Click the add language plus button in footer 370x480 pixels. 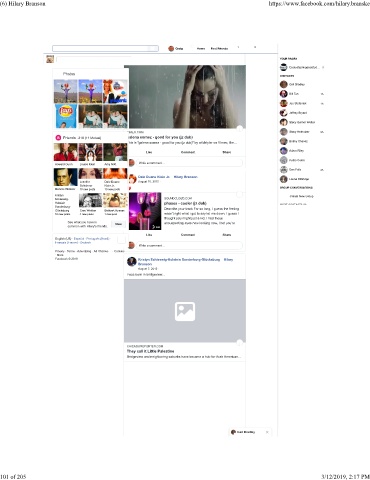click(122, 240)
